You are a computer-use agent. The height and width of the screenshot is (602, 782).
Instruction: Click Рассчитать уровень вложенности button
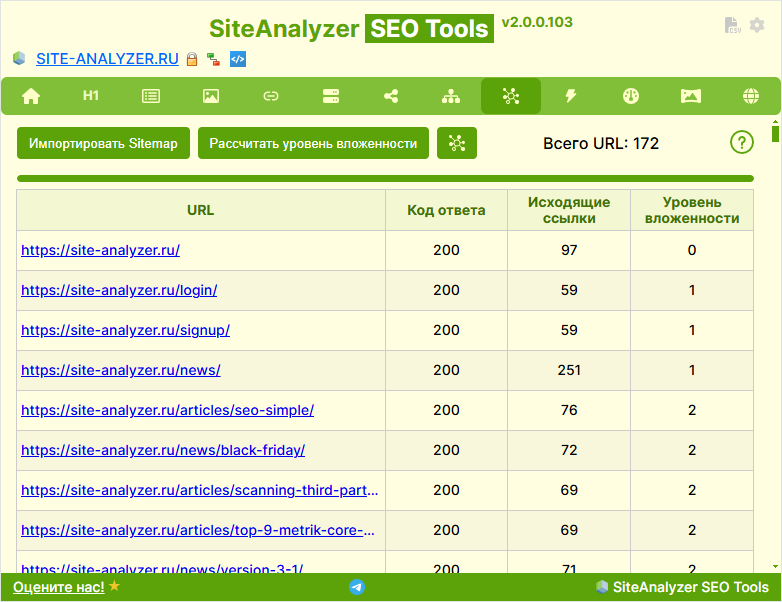coord(313,143)
